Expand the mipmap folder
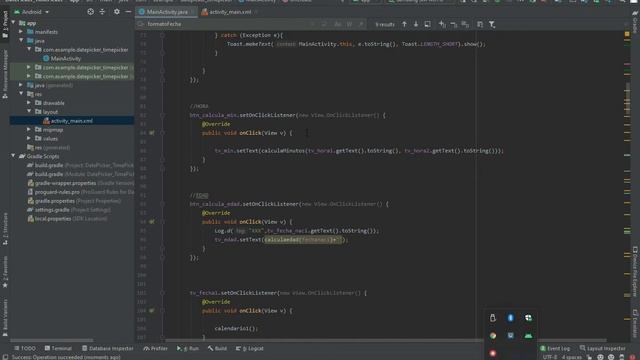The image size is (640, 360). pyautogui.click(x=29, y=129)
